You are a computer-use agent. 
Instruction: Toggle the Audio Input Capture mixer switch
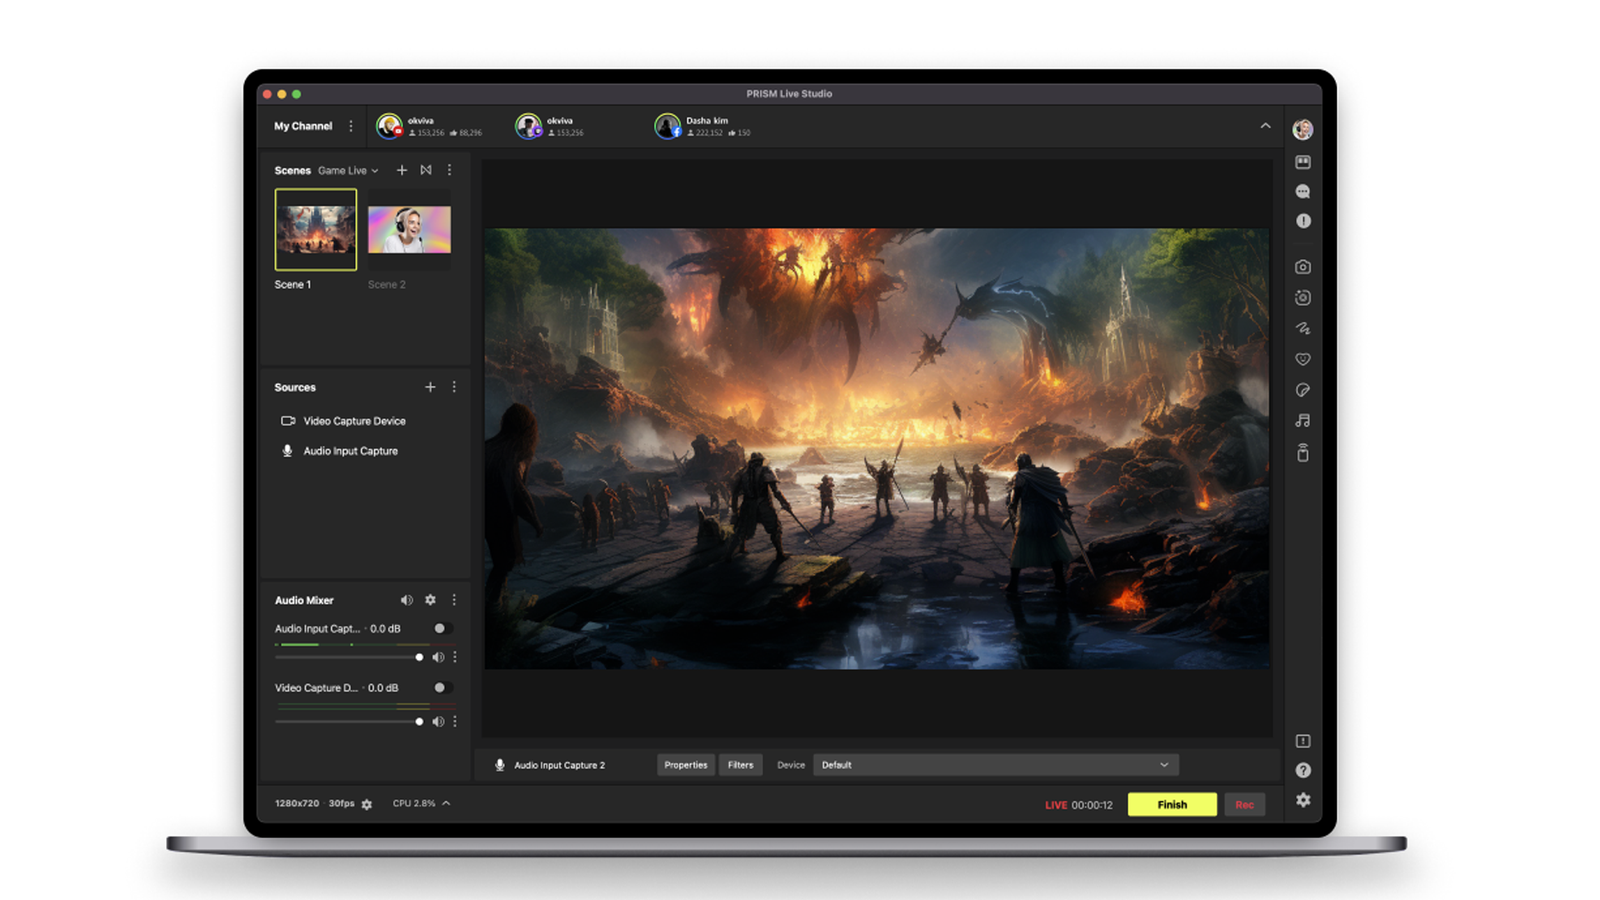pos(442,628)
